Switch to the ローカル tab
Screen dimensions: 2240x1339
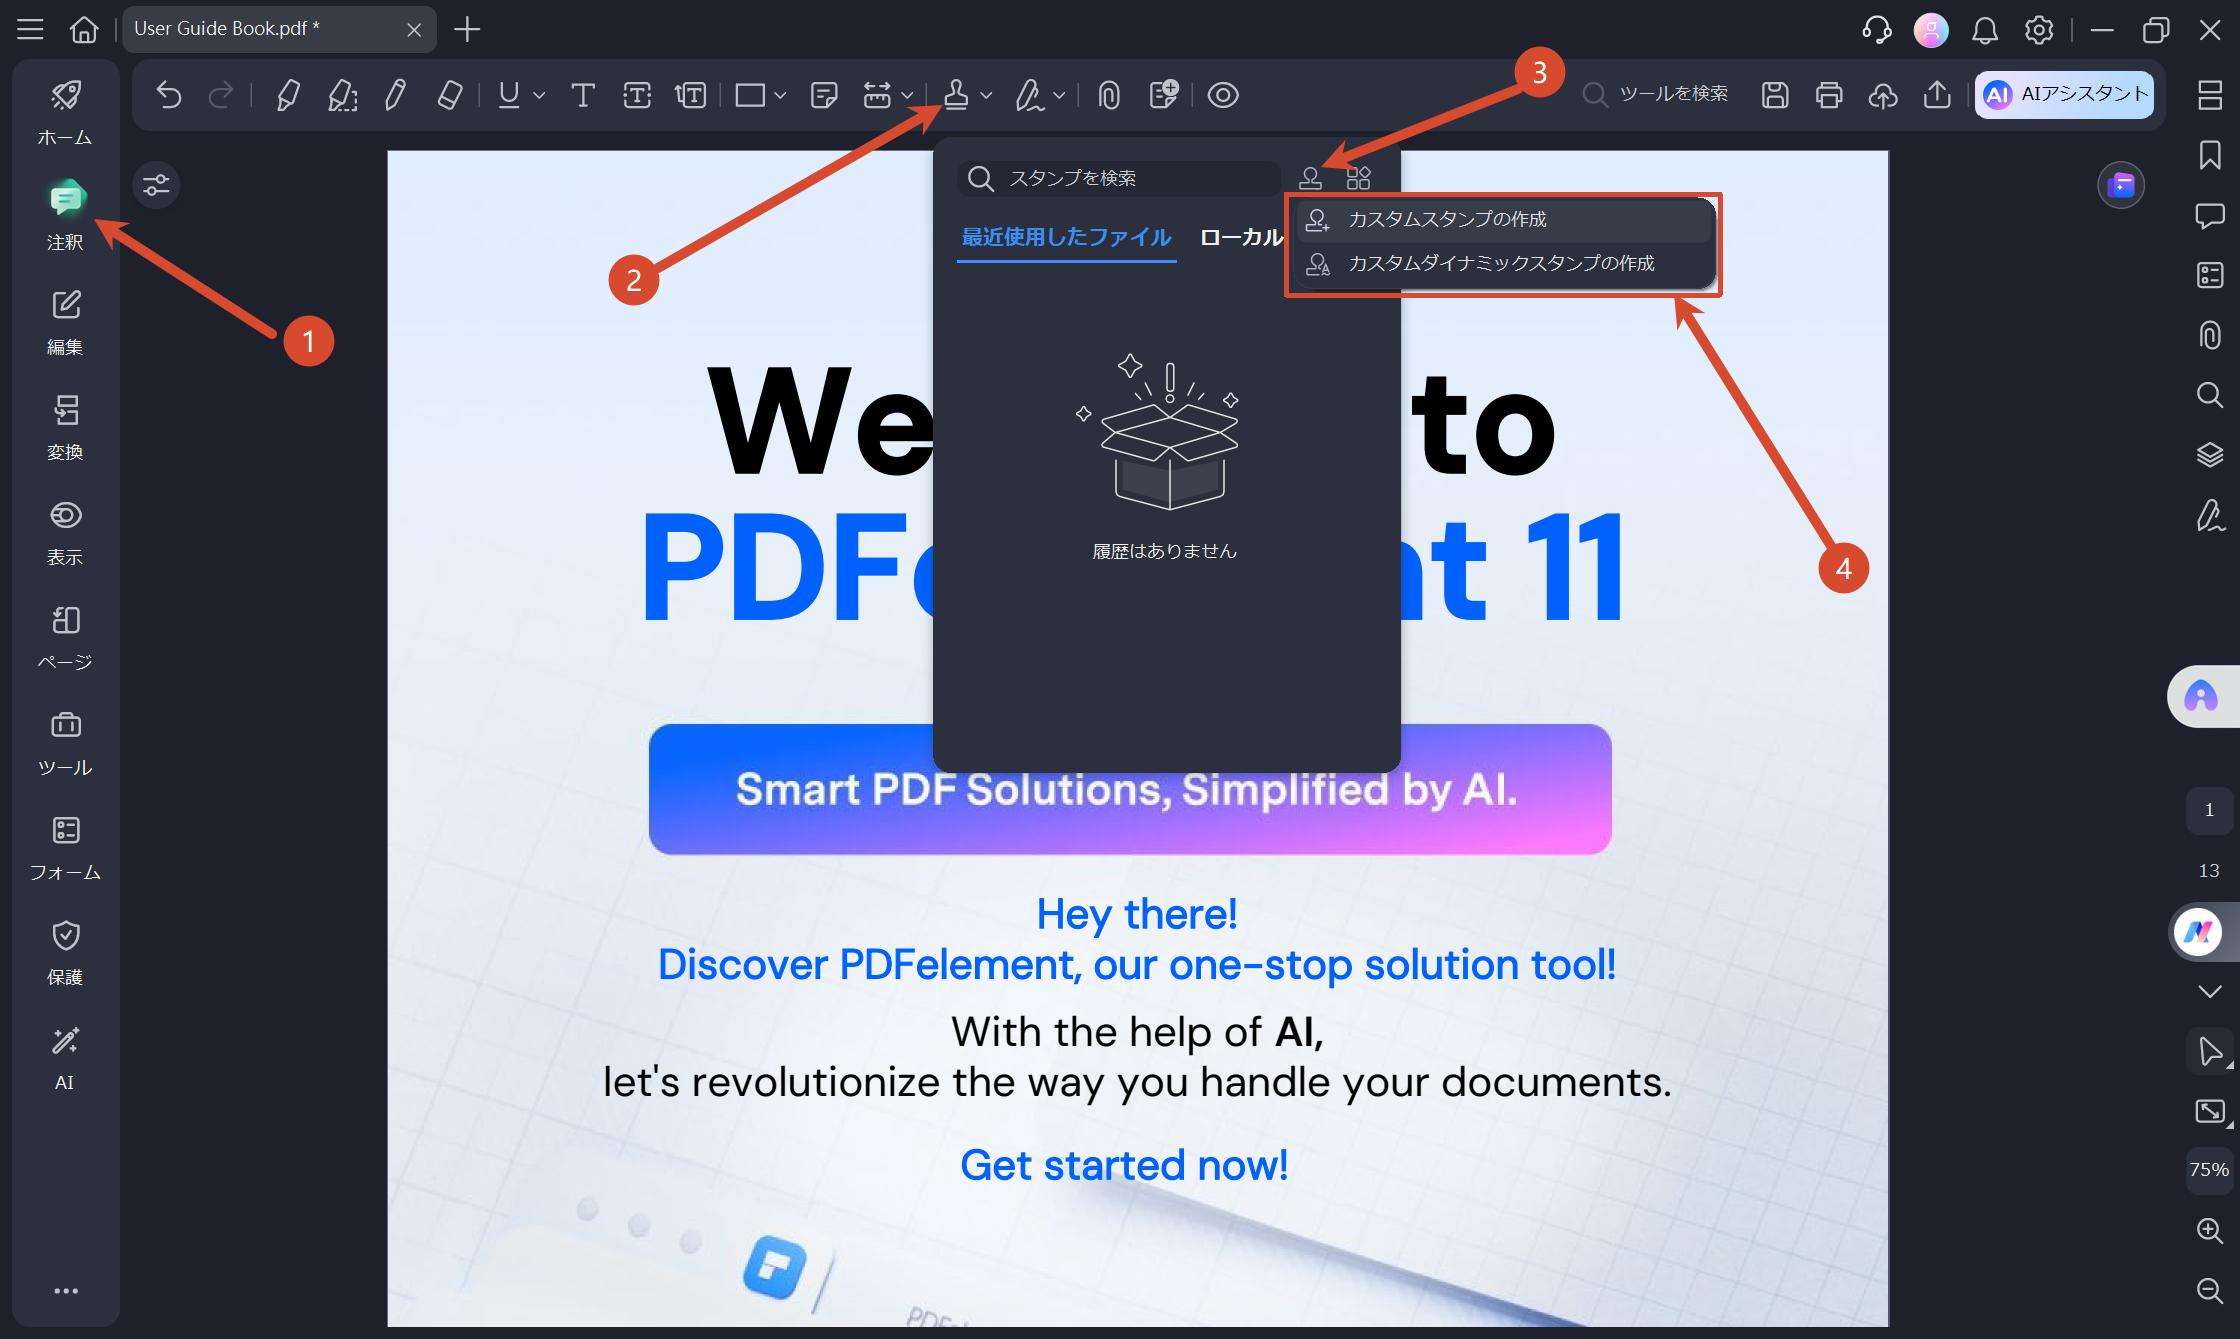click(x=1241, y=237)
